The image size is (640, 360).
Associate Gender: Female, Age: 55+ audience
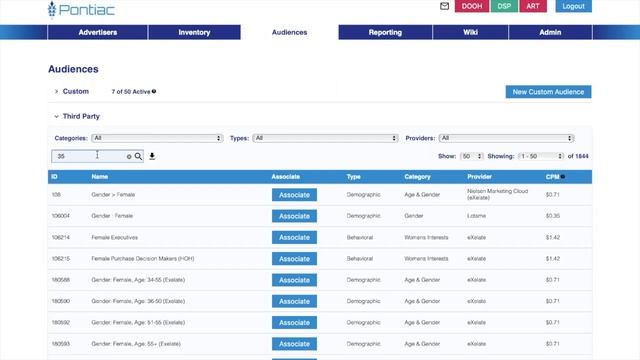(294, 344)
